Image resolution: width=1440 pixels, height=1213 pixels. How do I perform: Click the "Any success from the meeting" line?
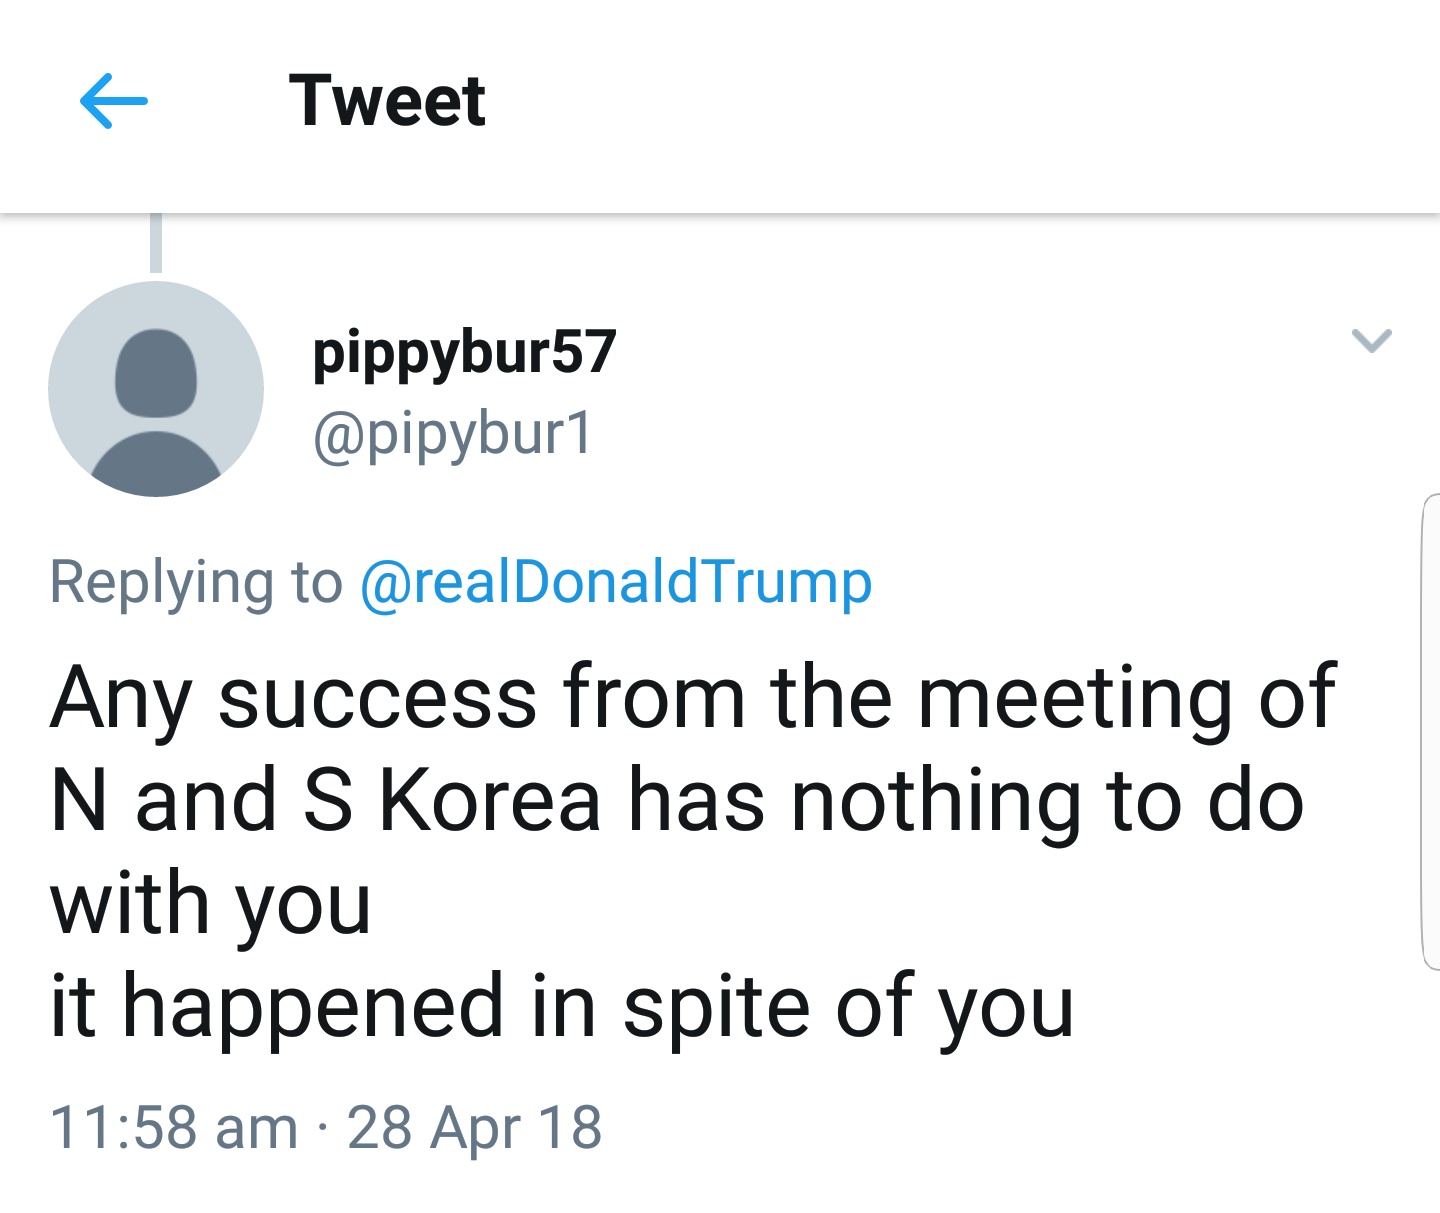(x=692, y=697)
